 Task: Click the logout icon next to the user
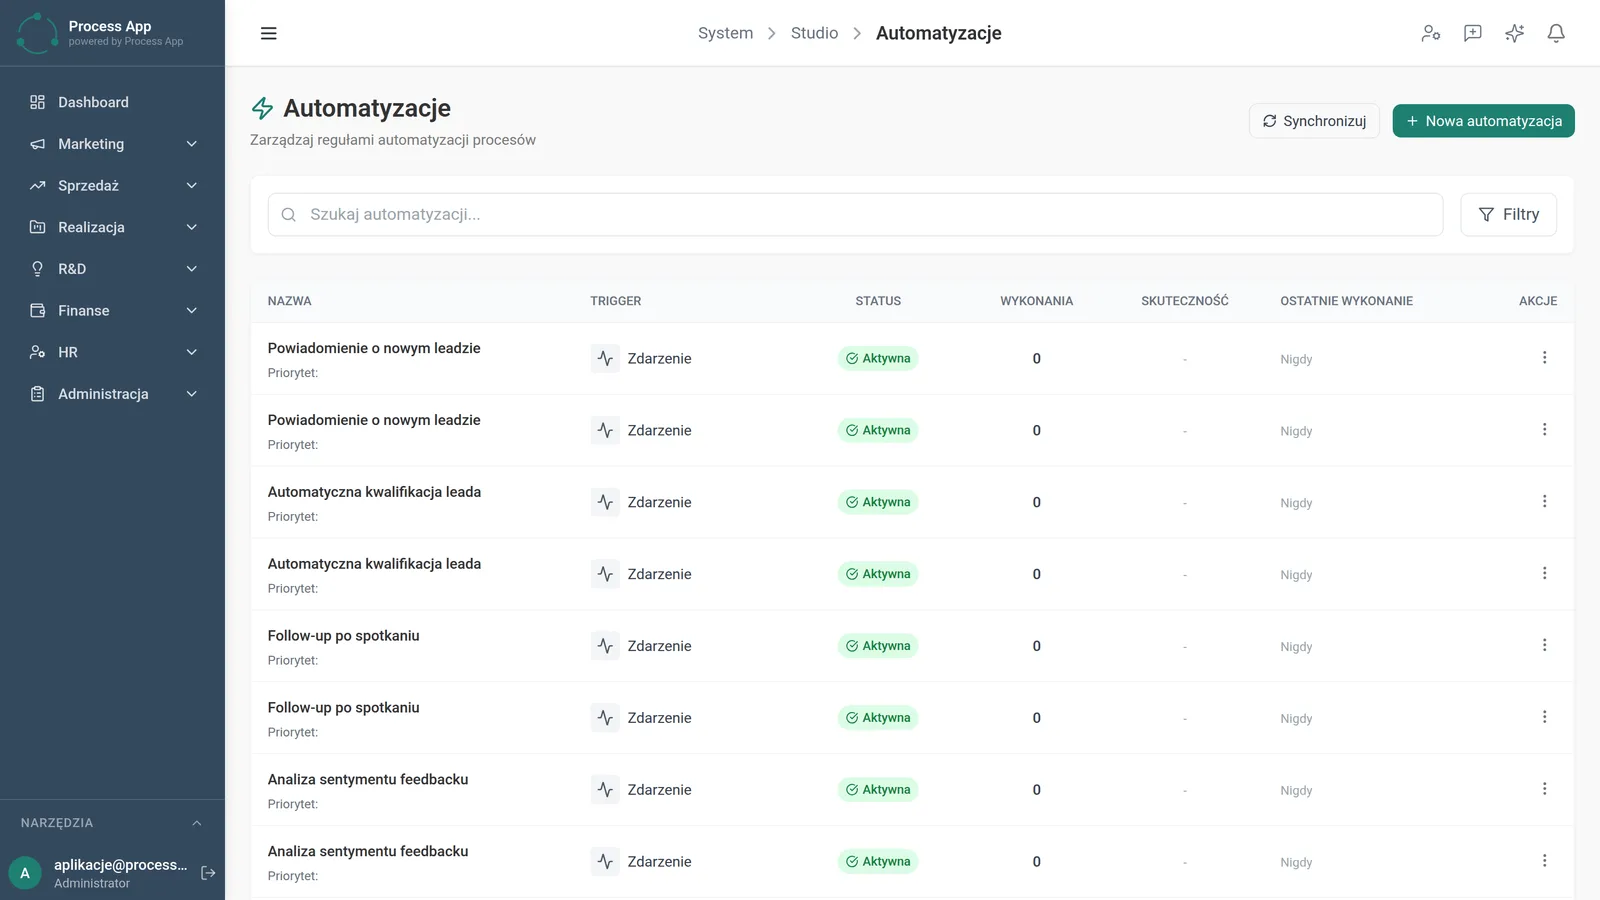[208, 873]
